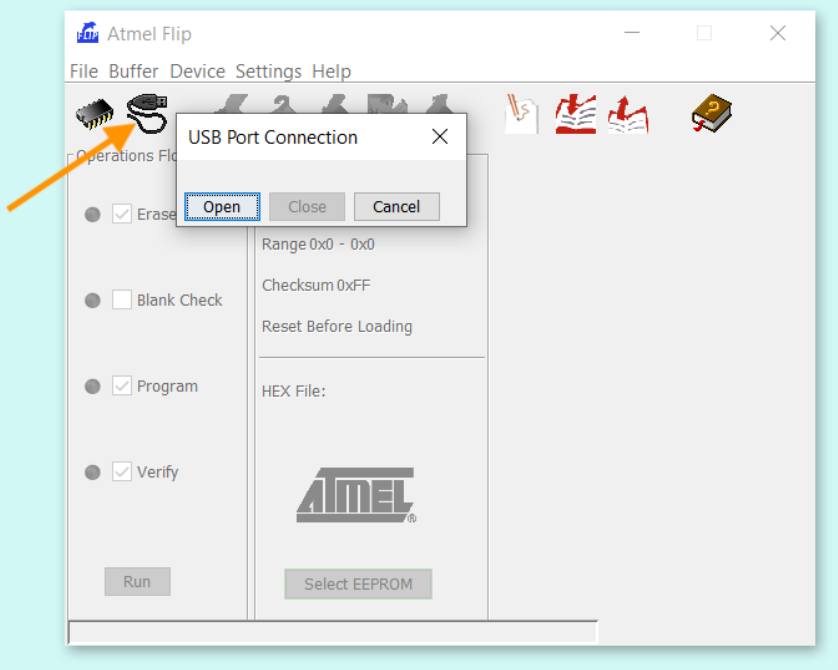838x670 pixels.
Task: Close the USB Port Connection dialog with X
Action: point(440,137)
